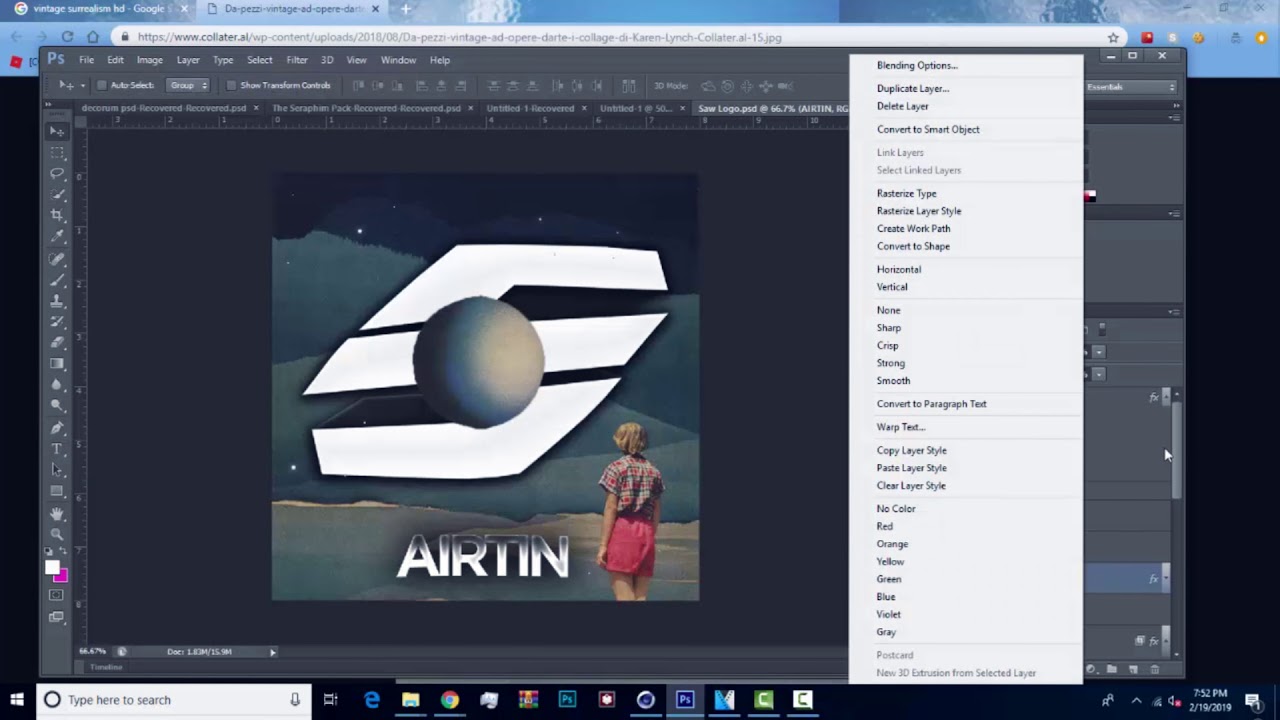Click the foreground color swatch
This screenshot has width=1280, height=720.
(52, 568)
